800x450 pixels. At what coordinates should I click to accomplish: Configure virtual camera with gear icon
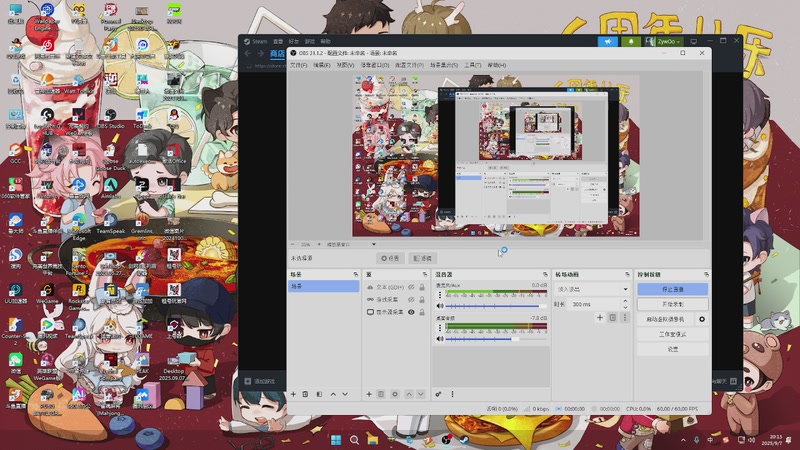(702, 319)
